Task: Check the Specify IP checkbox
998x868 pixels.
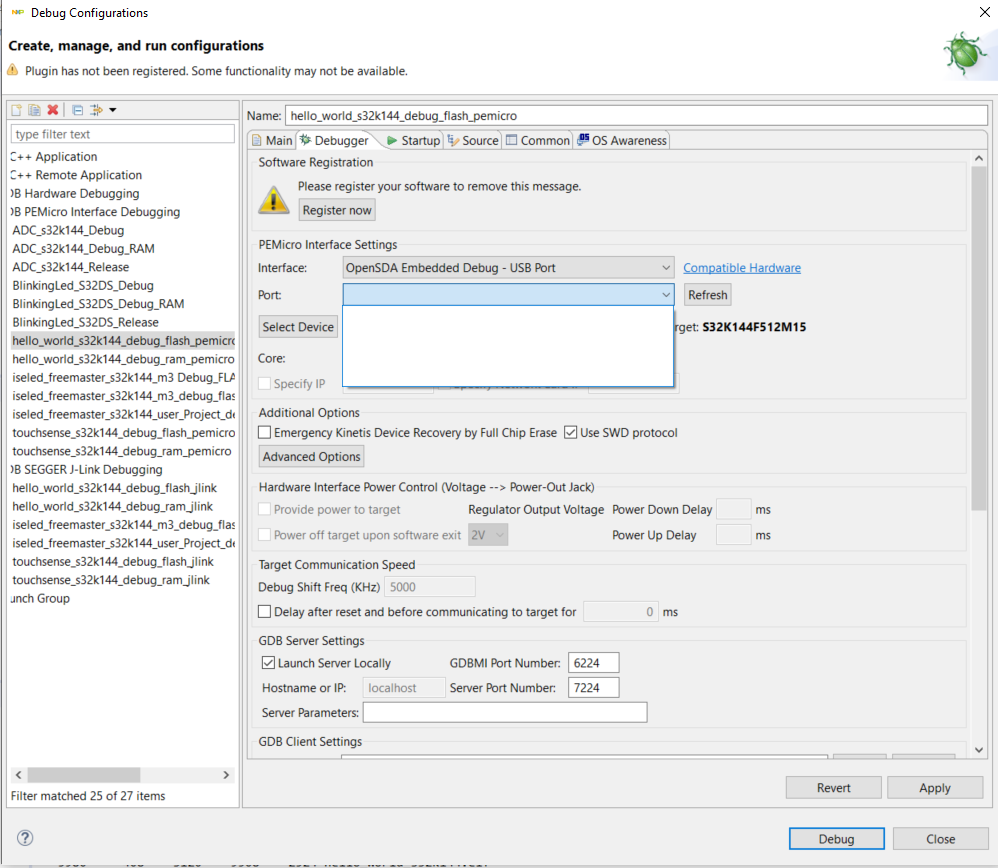Action: [x=265, y=384]
